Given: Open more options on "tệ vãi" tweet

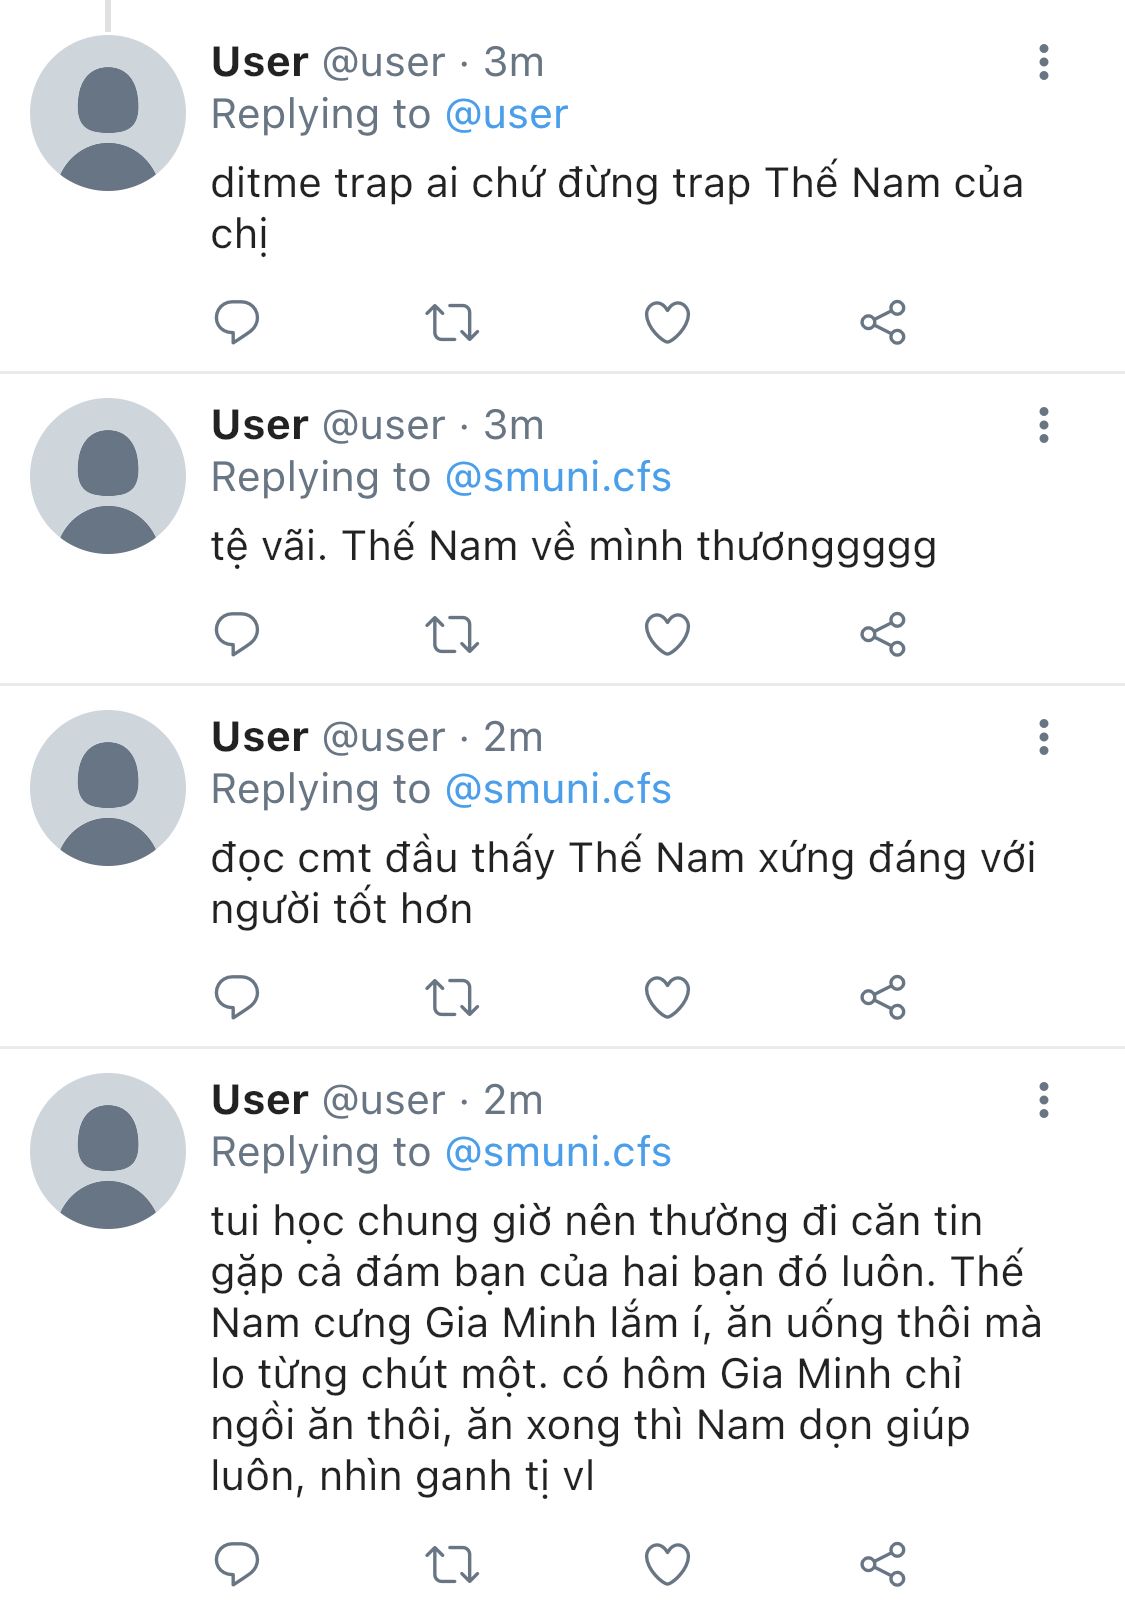Looking at the screenshot, I should tap(1043, 425).
